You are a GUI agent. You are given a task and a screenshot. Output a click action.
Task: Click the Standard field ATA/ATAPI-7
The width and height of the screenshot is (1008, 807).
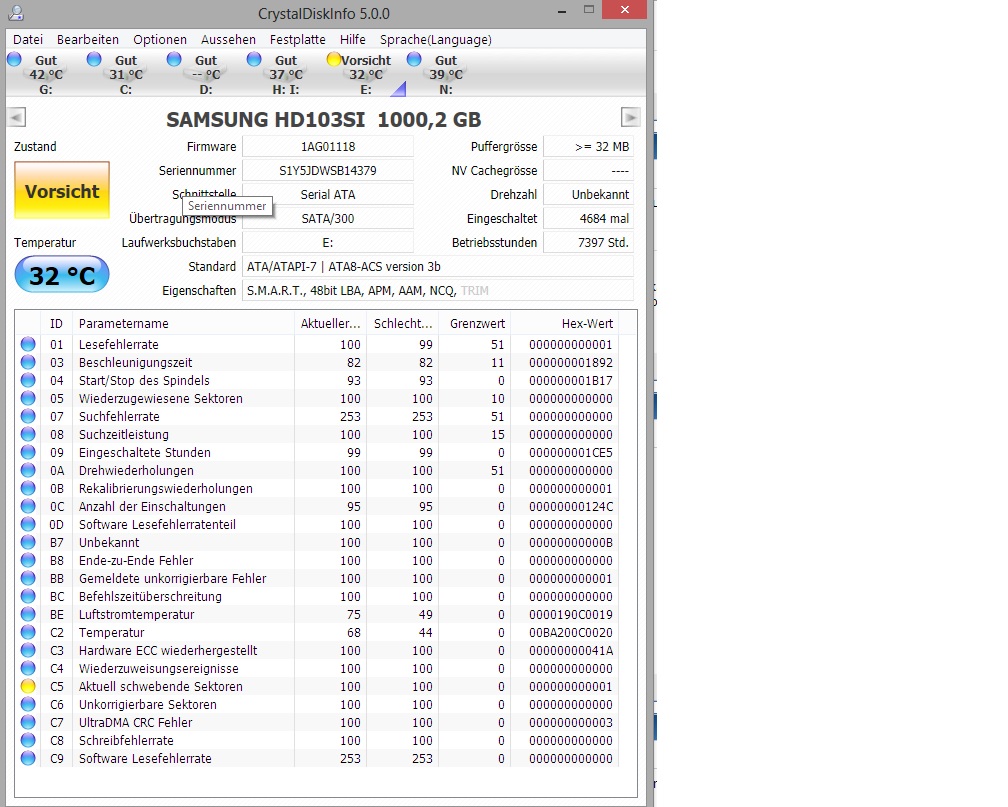(x=438, y=266)
